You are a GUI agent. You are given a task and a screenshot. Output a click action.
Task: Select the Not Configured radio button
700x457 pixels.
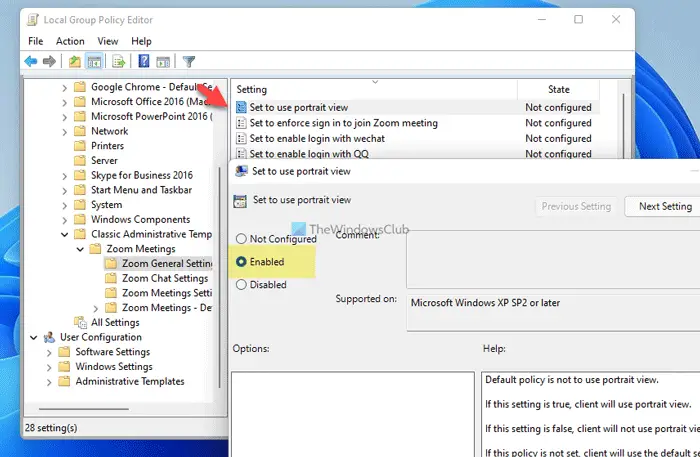tap(241, 239)
